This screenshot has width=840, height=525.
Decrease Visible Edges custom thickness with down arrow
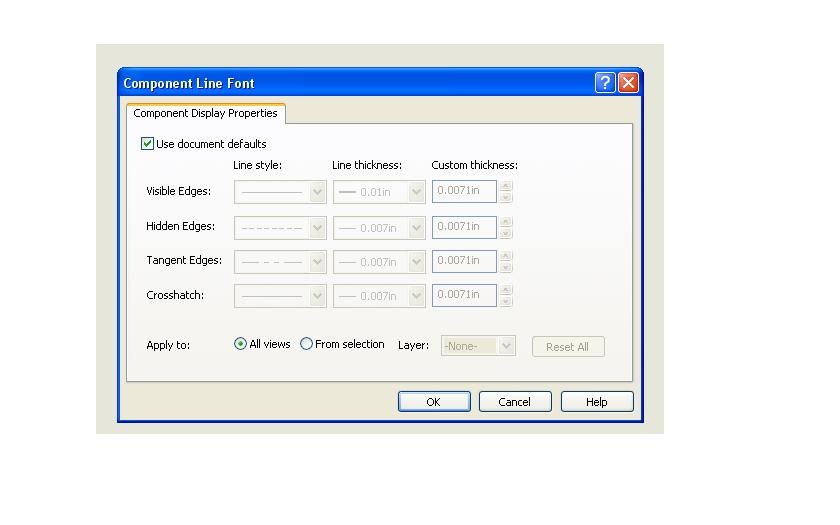506,198
